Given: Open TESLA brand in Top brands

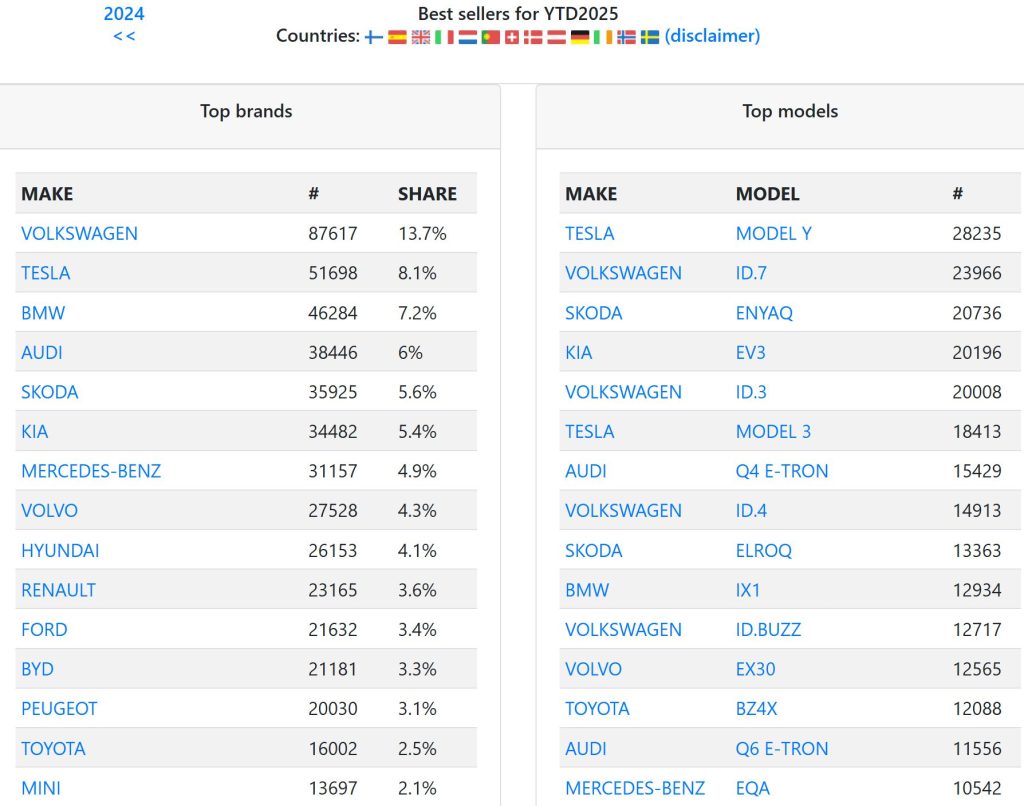Looking at the screenshot, I should [45, 273].
